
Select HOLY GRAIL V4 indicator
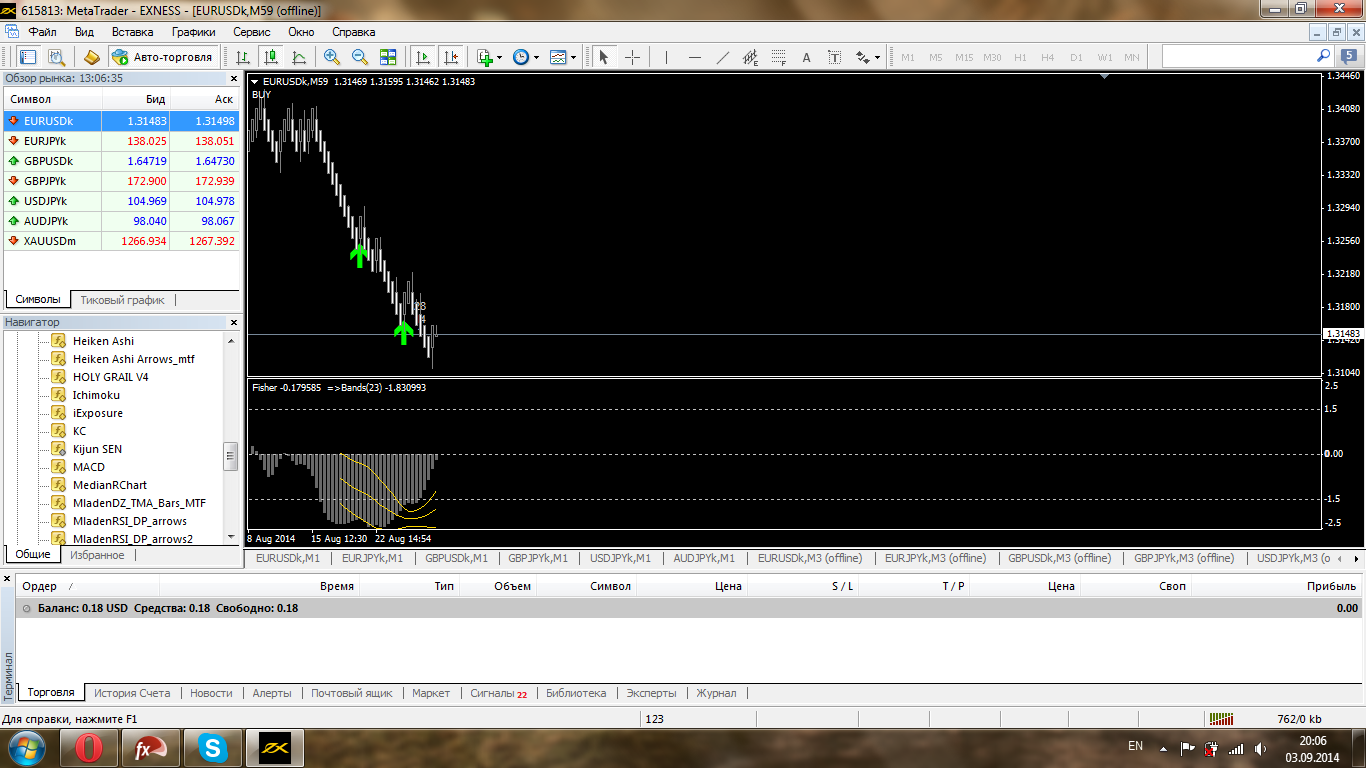click(x=110, y=377)
